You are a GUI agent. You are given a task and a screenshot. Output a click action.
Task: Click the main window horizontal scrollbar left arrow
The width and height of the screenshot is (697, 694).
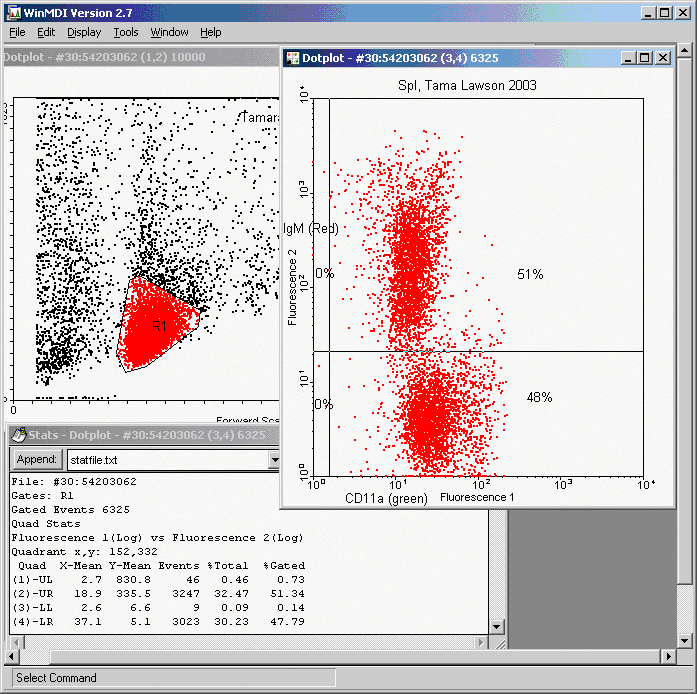[9, 656]
